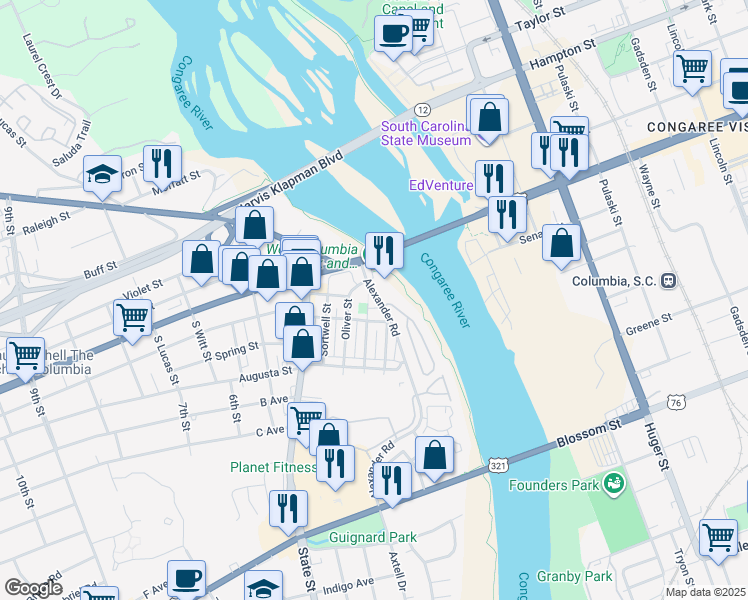Select the restaurant marker beside EdVenture label
Viewport: 748px width, 600px height.
pos(494,181)
